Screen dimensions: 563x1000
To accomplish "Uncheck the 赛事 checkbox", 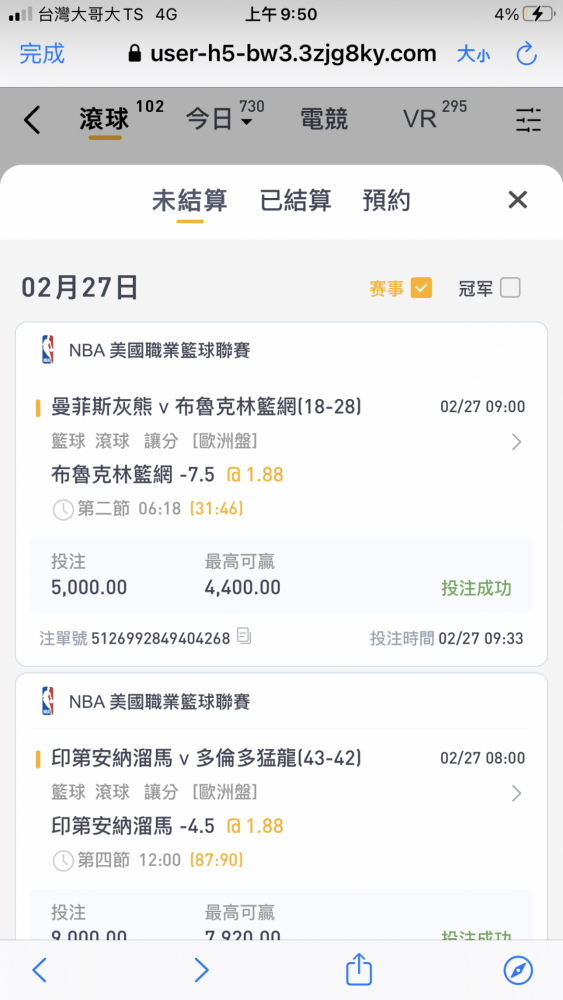I will click(x=421, y=288).
